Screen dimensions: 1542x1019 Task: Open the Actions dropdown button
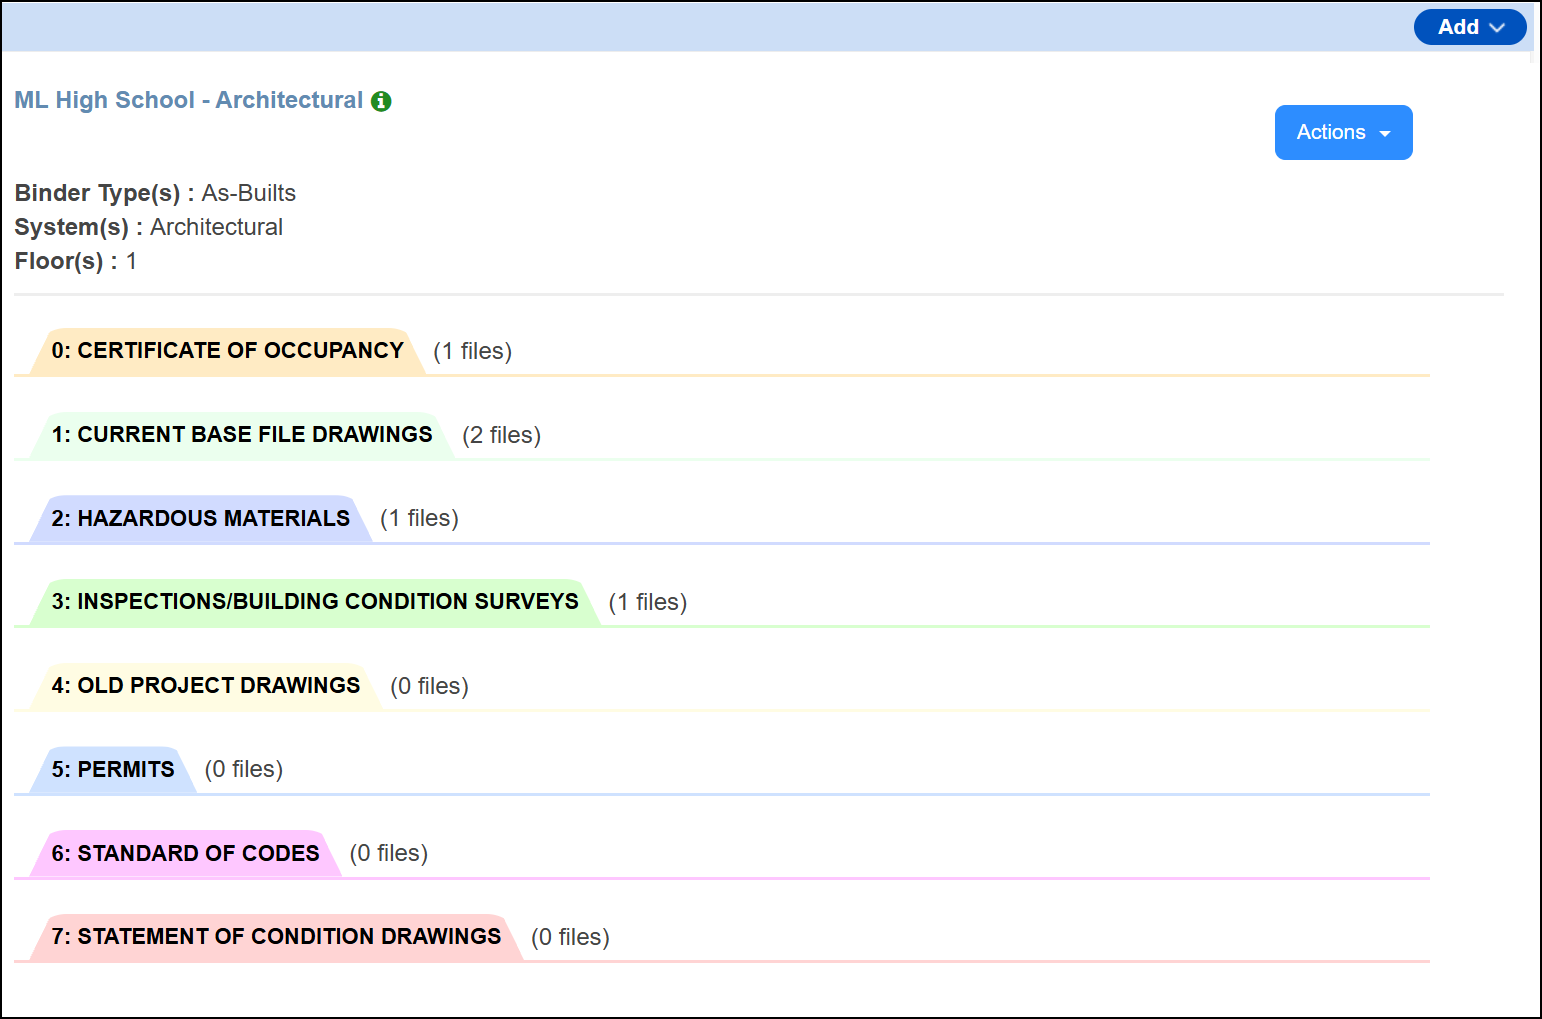tap(1343, 132)
